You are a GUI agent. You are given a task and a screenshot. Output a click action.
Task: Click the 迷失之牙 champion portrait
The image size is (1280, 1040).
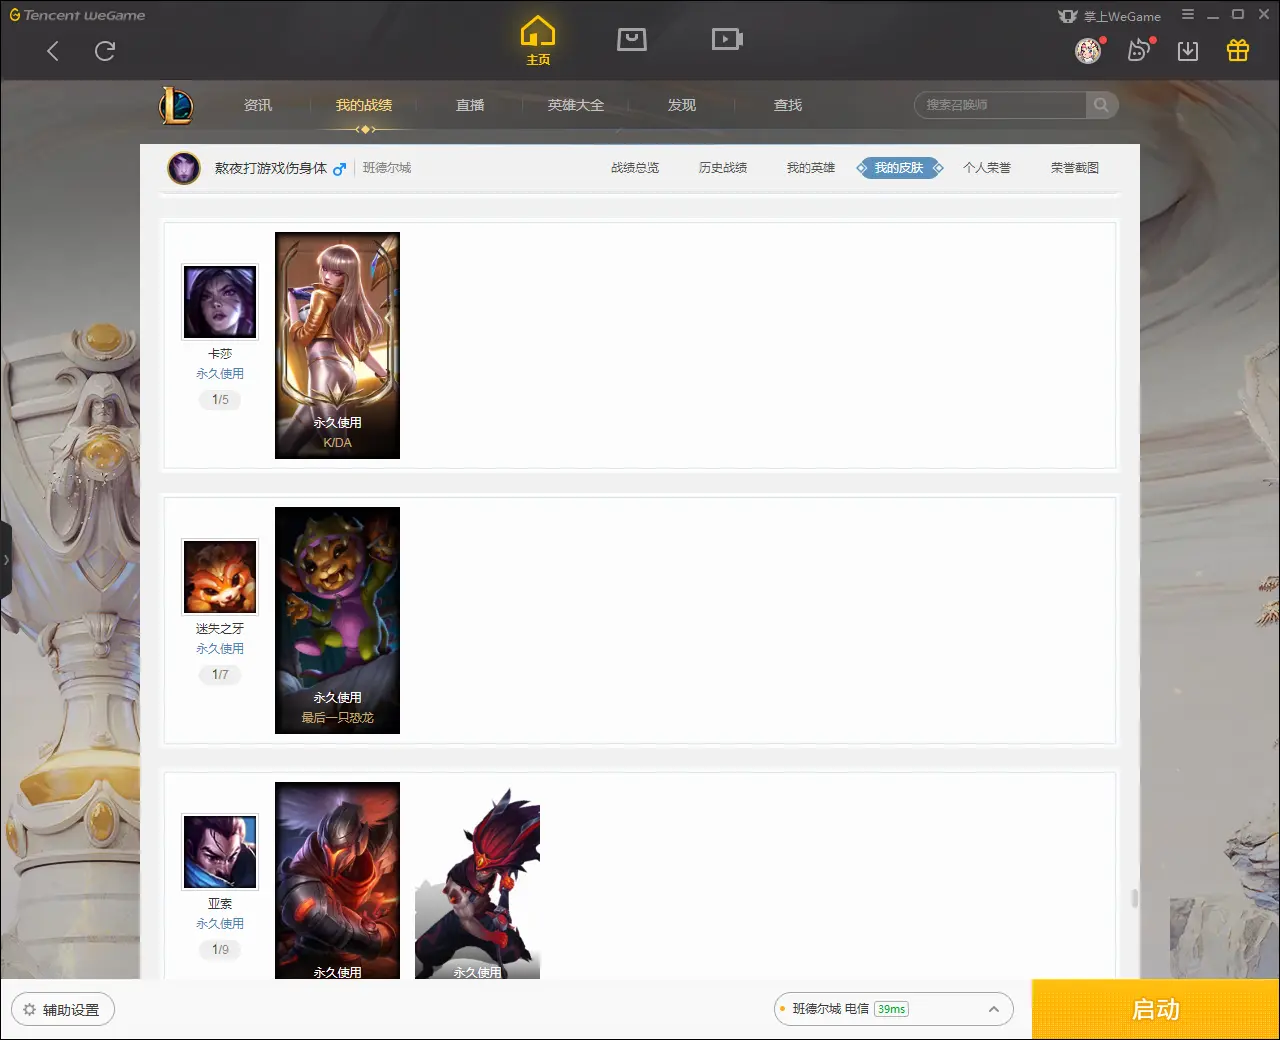(220, 577)
